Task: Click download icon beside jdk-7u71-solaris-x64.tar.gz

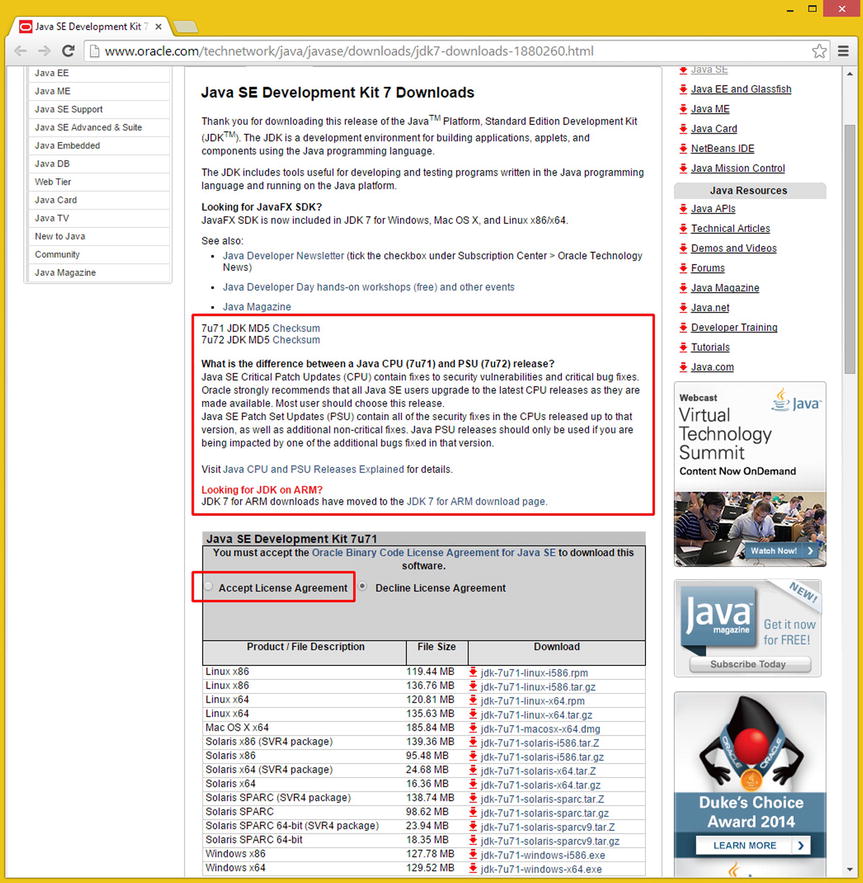Action: (x=473, y=784)
